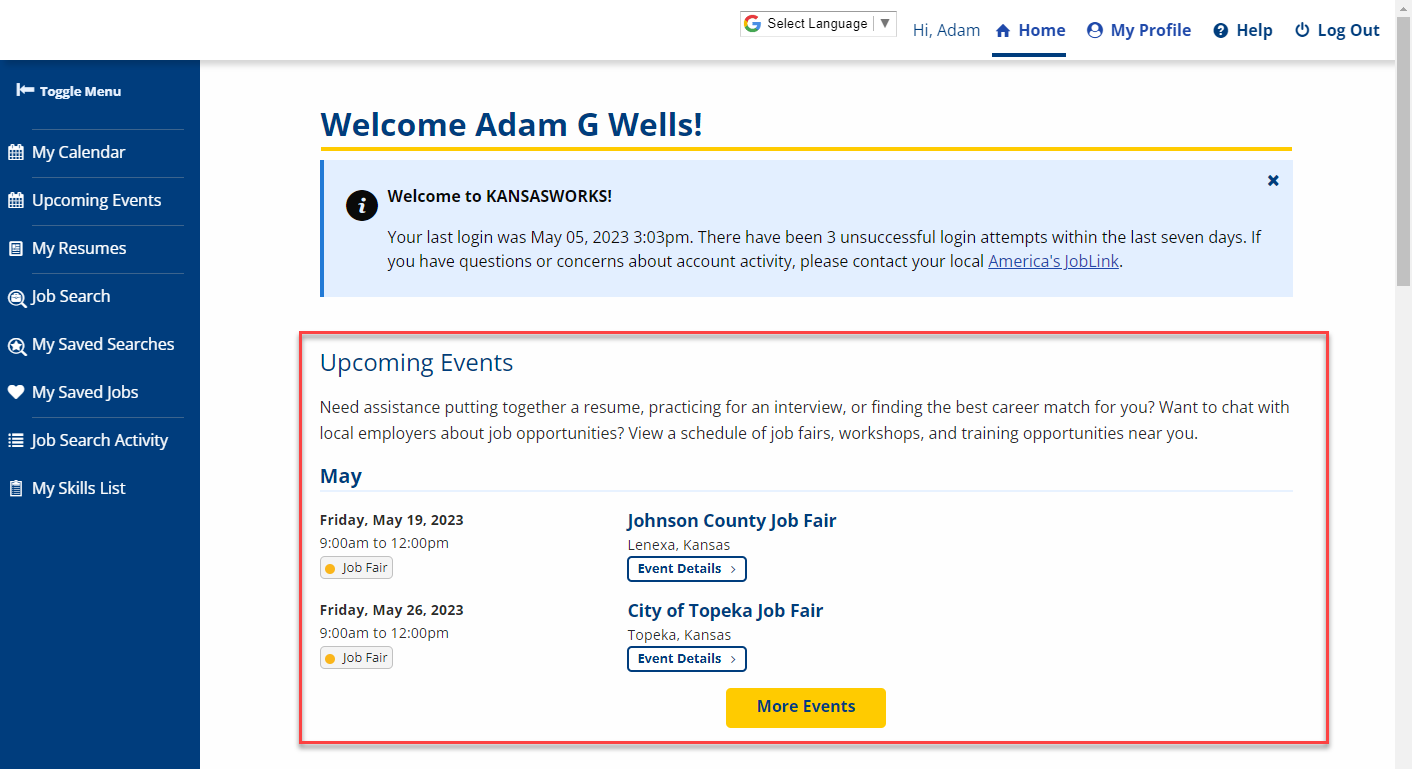Follow the America's JobLink link

point(1054,262)
